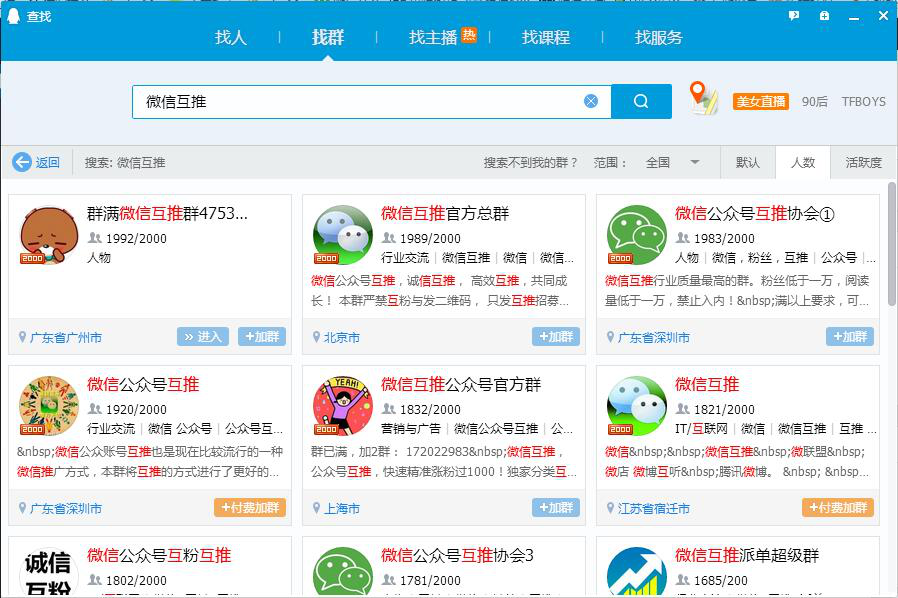Click 进入 button for 群满微信互推群
This screenshot has width=898, height=598.
tap(203, 337)
